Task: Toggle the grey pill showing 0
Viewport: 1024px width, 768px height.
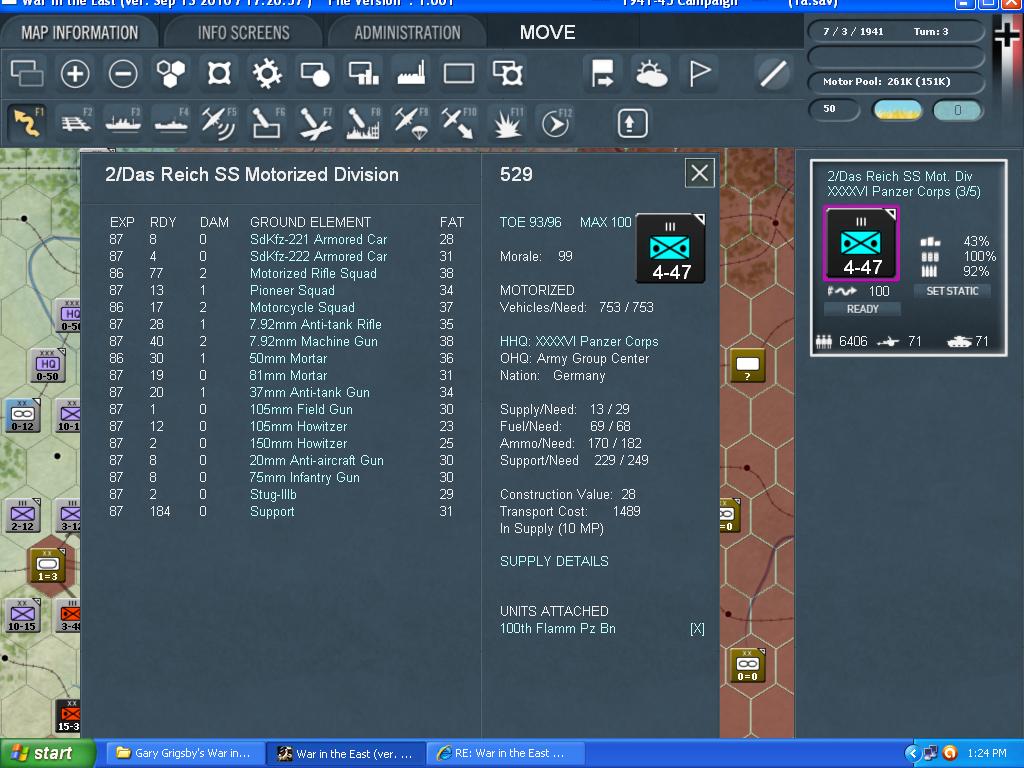Action: pos(957,110)
